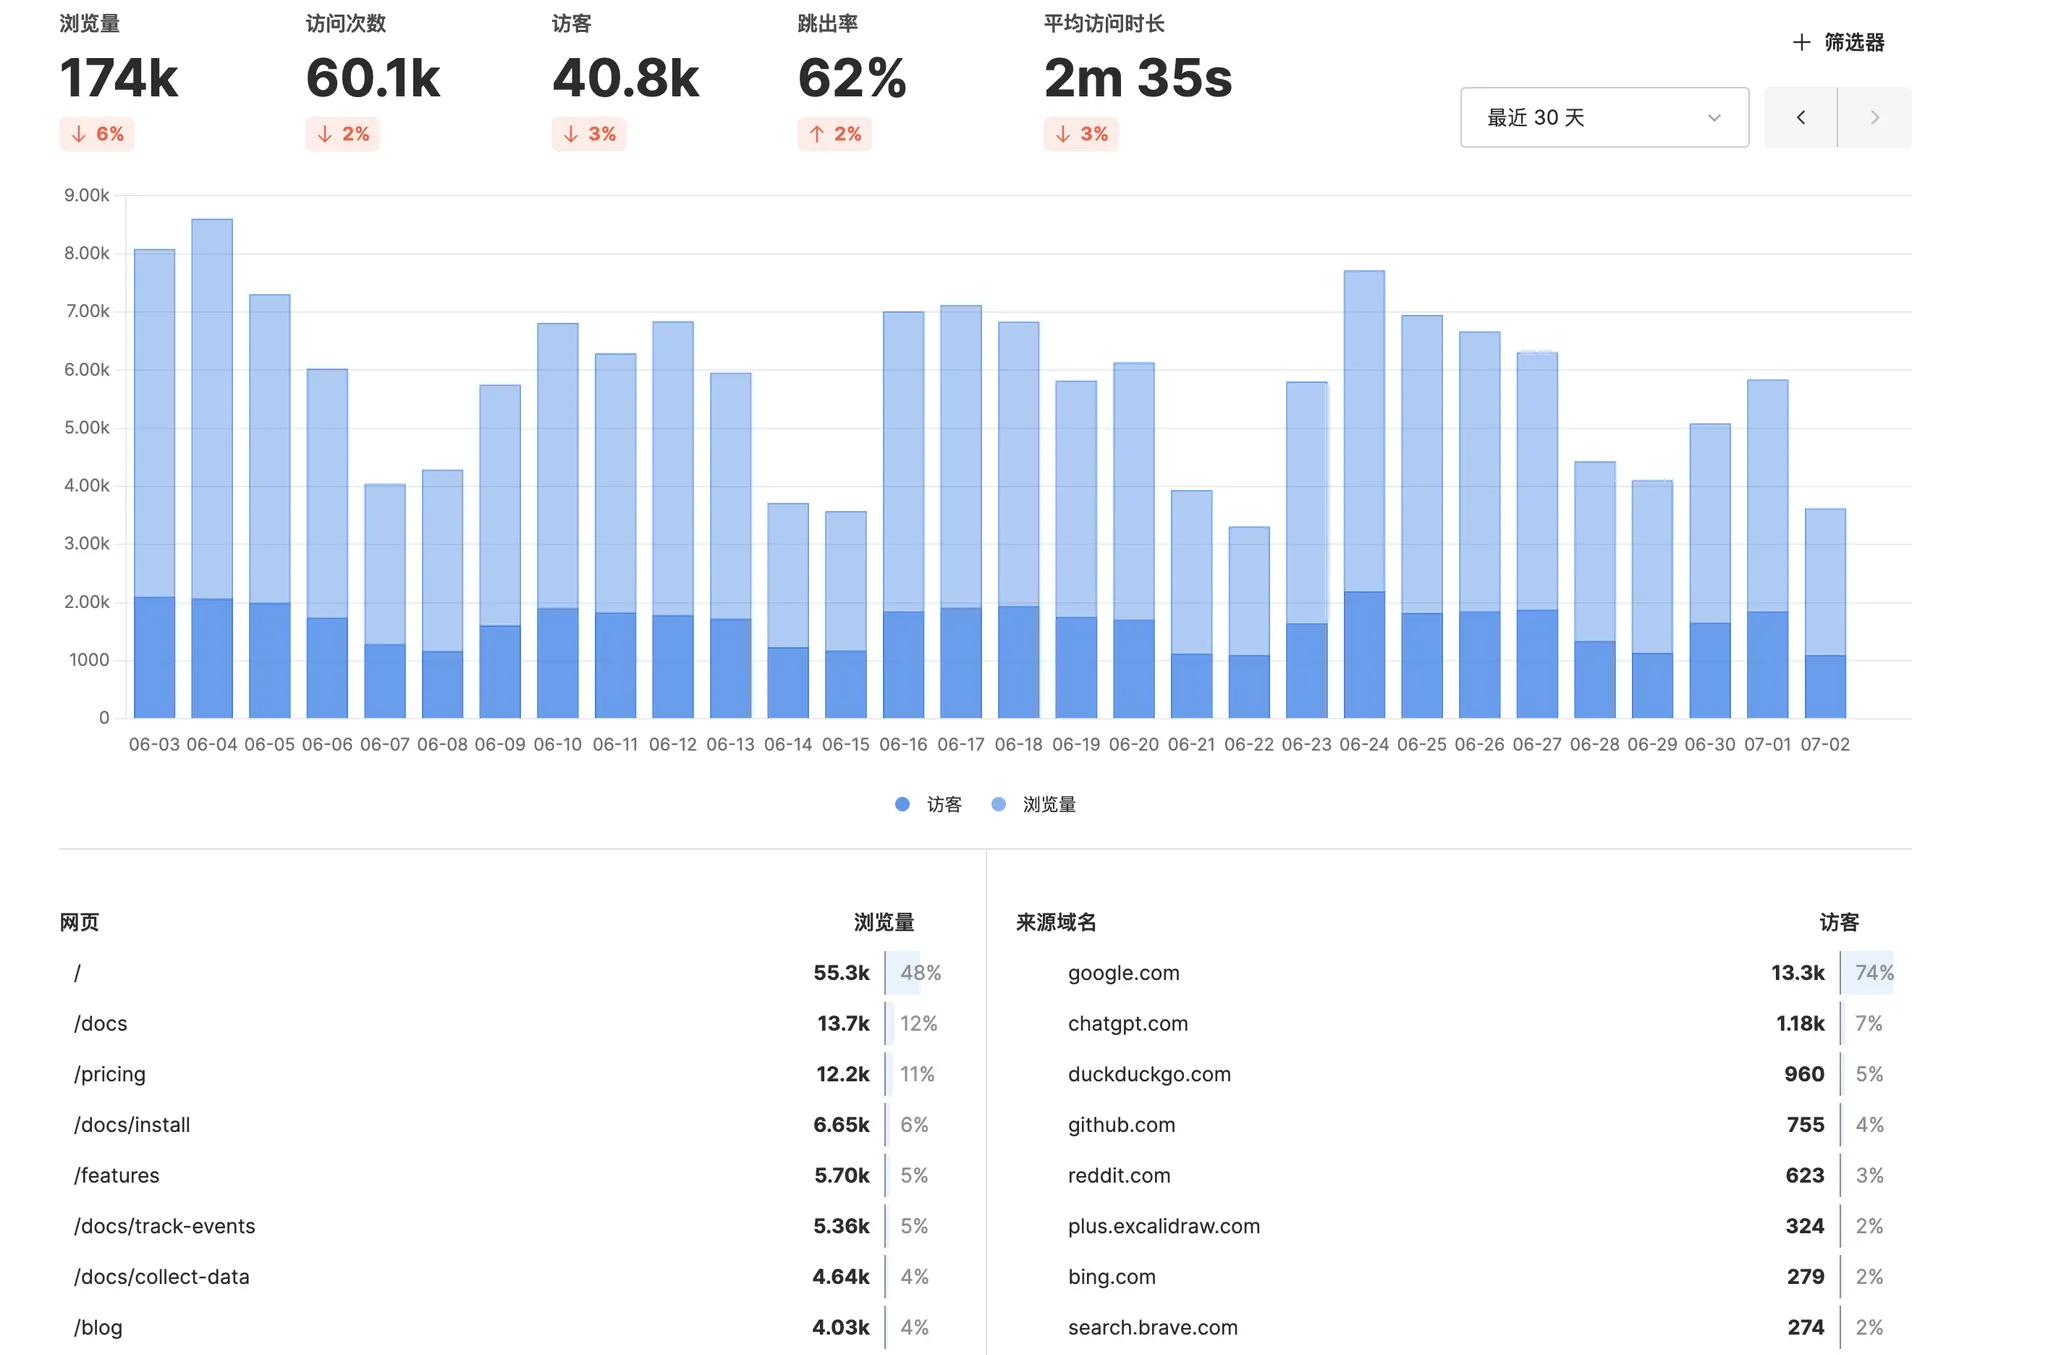Click the dropdown chevron in date selector
2048x1355 pixels.
pyautogui.click(x=1714, y=118)
